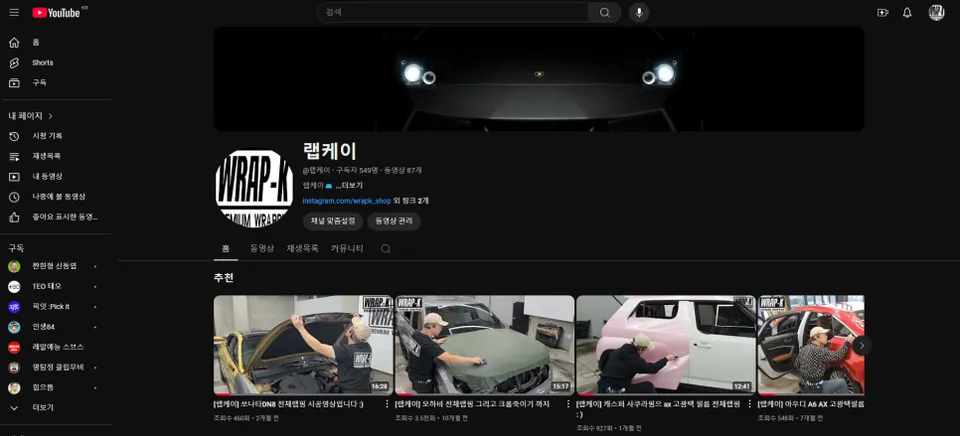Open options menu for 쏘나타DN8 video
960x436 pixels.
pos(386,404)
